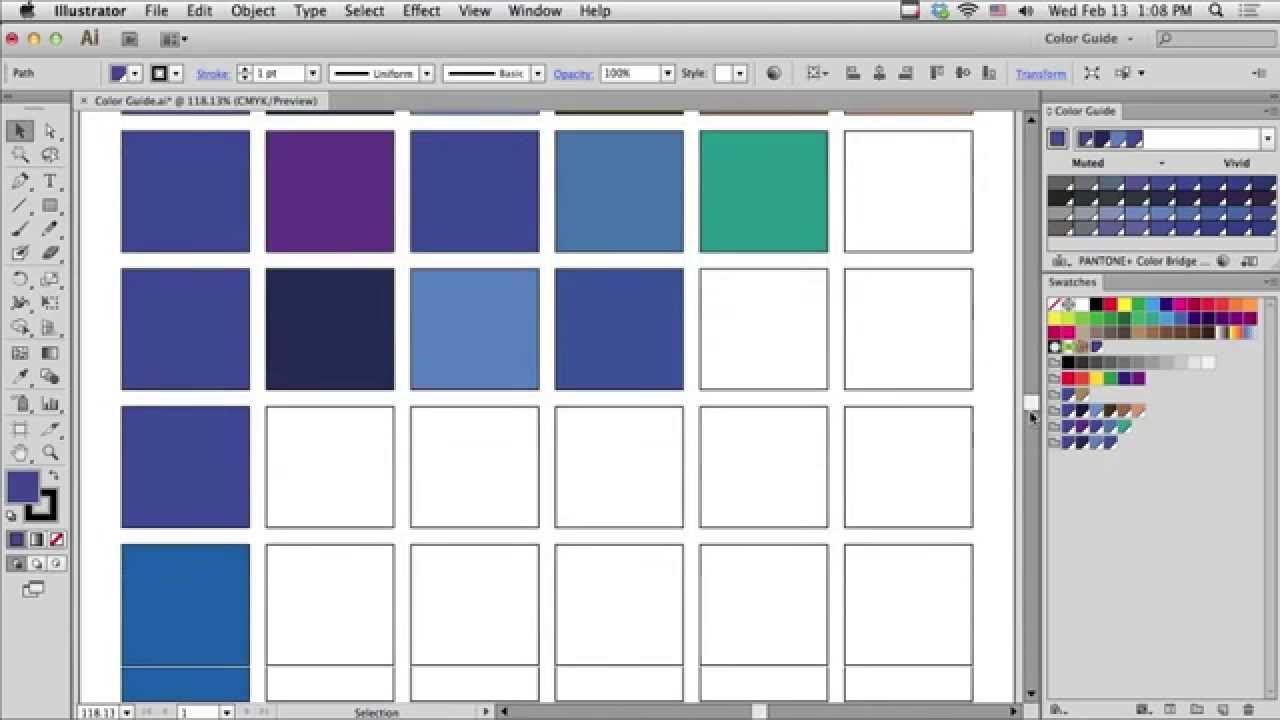The image size is (1280, 720).
Task: Open the fill color dropdown in control bar
Action: (135, 73)
